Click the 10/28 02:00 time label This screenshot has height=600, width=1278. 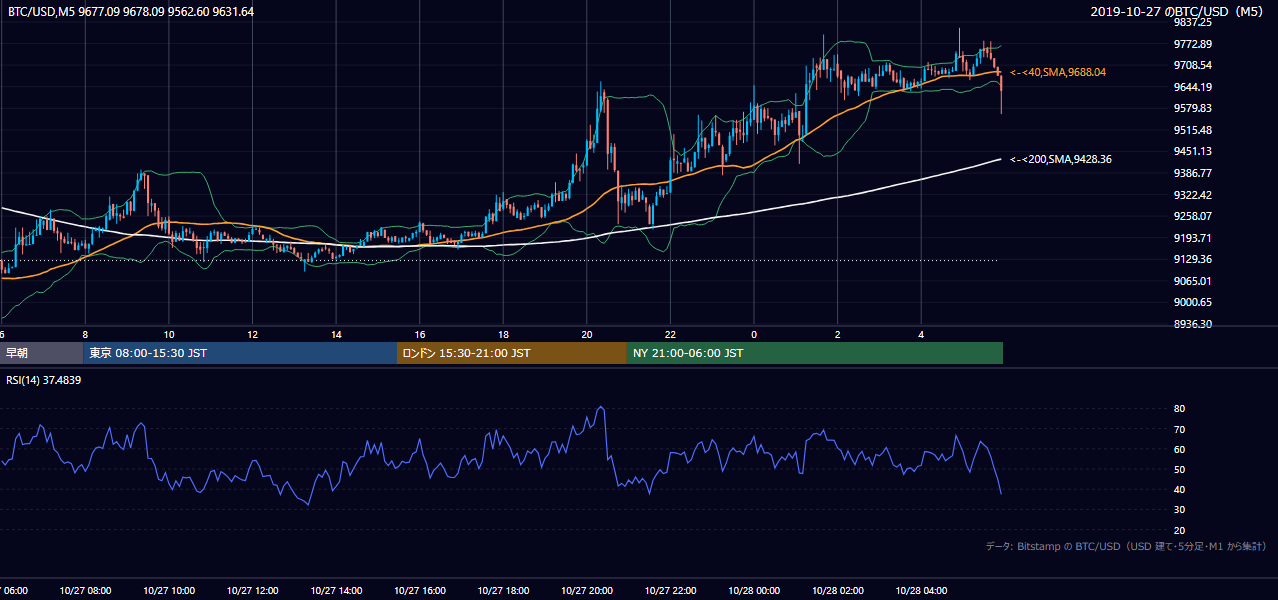click(x=837, y=590)
